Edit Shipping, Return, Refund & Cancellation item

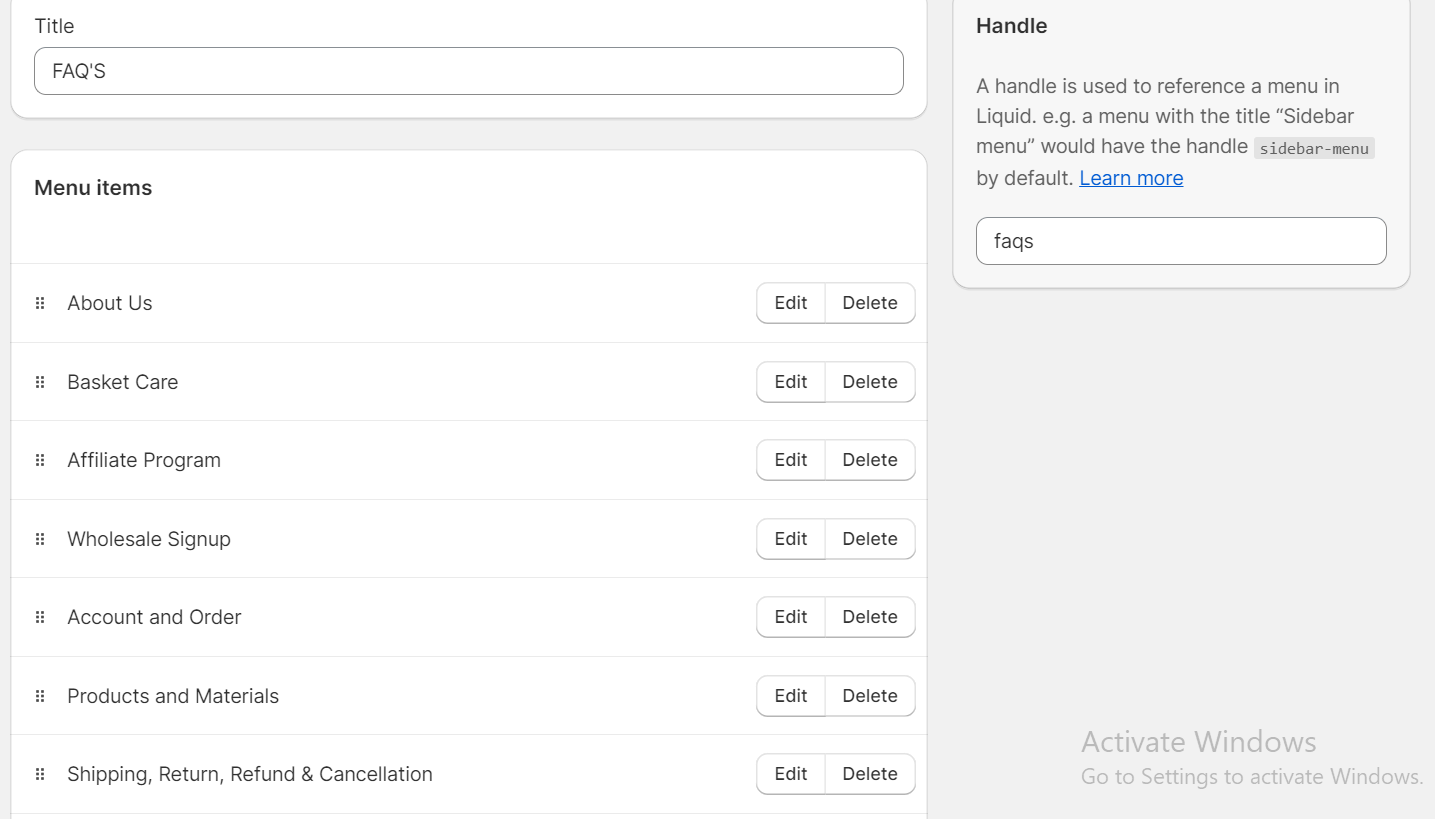tap(790, 774)
